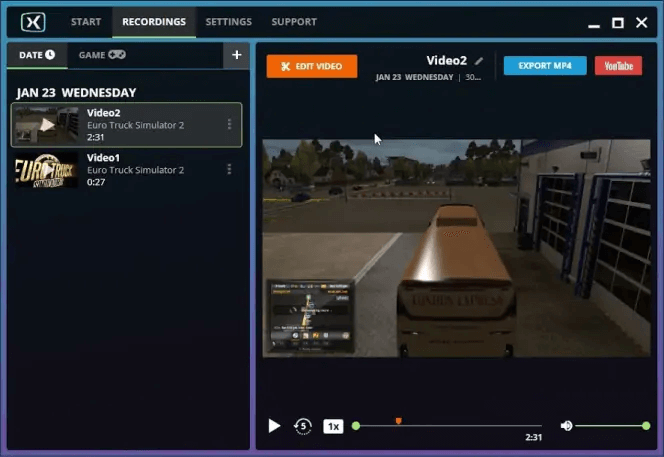Viewport: 664px width, 457px height.
Task: Click EXPORT MP4 button
Action: (x=545, y=66)
